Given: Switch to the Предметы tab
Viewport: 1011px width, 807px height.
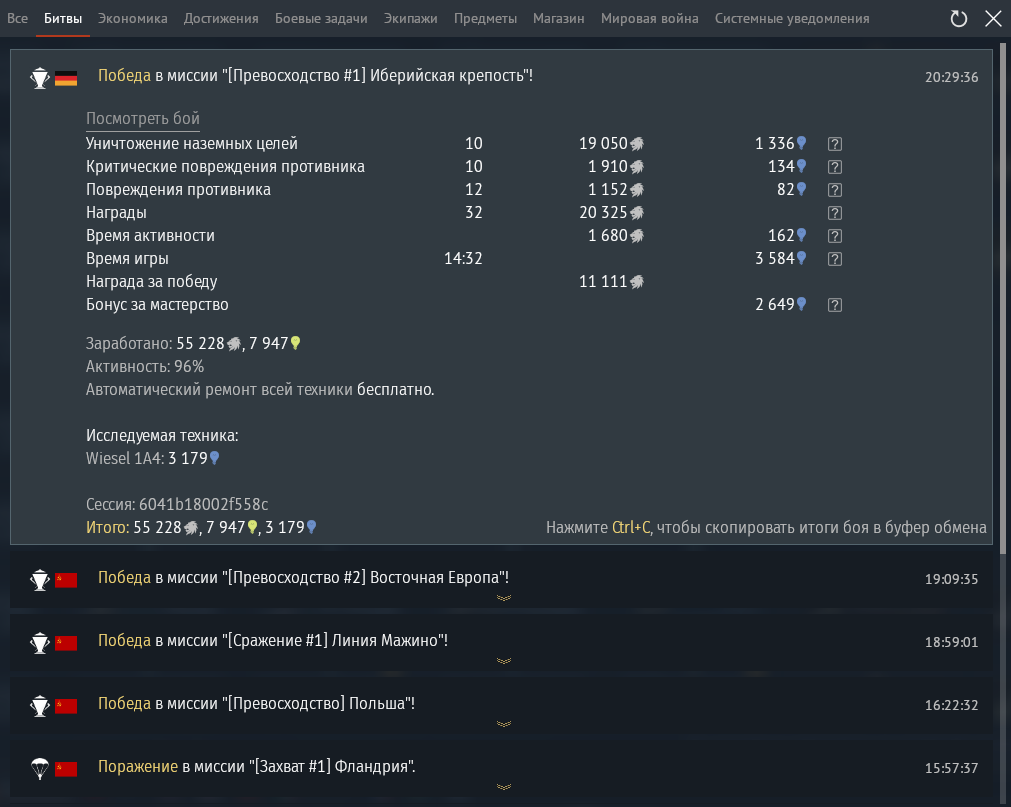Looking at the screenshot, I should [x=486, y=19].
